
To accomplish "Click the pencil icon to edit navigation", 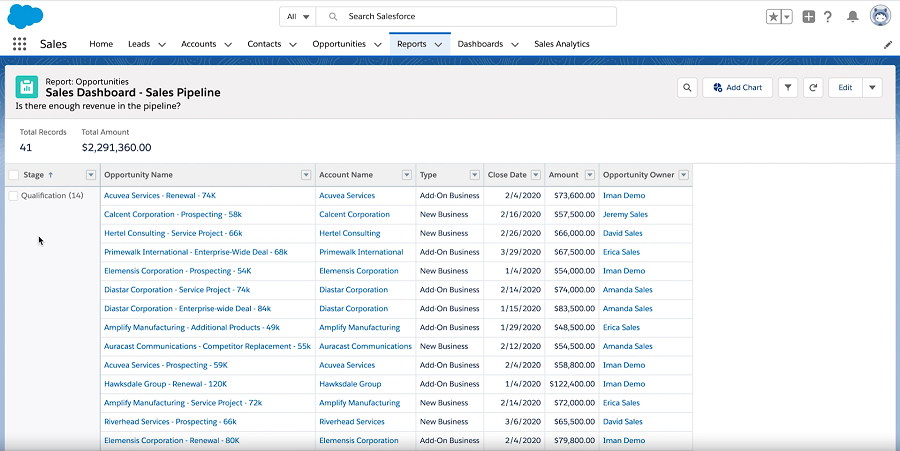I will click(887, 45).
